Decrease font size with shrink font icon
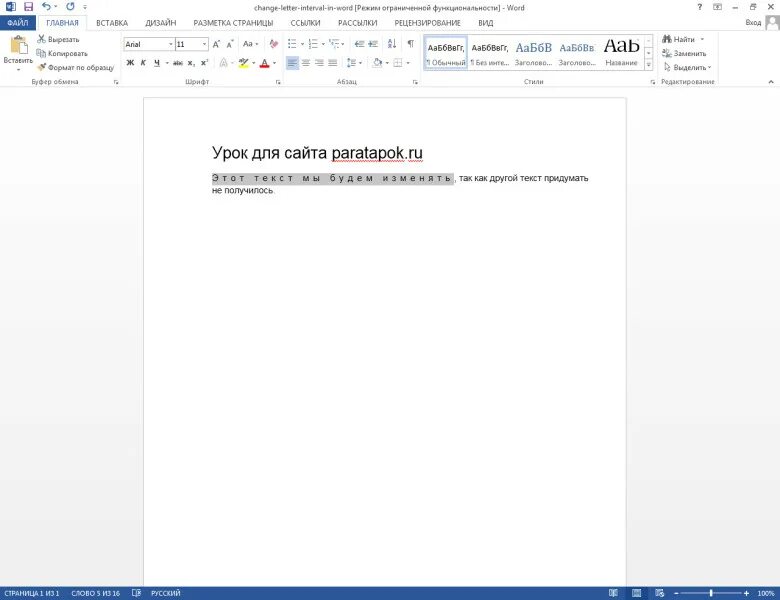This screenshot has height=600, width=780. pyautogui.click(x=229, y=44)
